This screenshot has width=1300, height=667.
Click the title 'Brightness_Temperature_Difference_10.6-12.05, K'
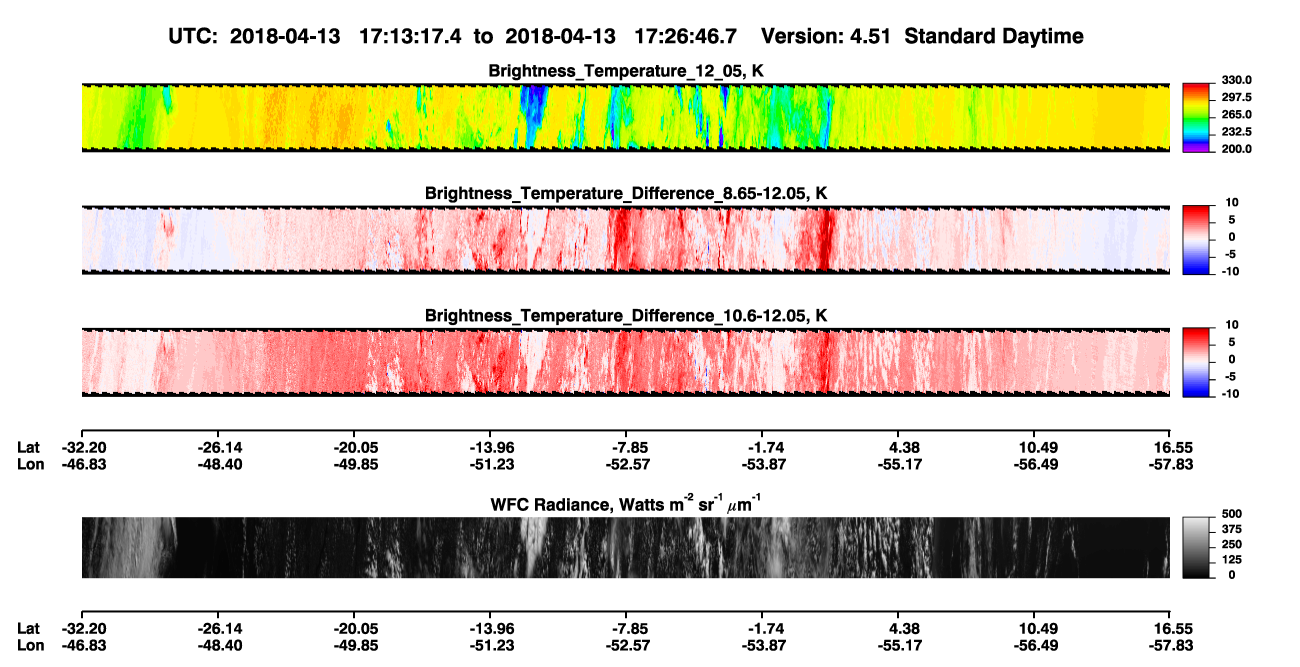(626, 316)
